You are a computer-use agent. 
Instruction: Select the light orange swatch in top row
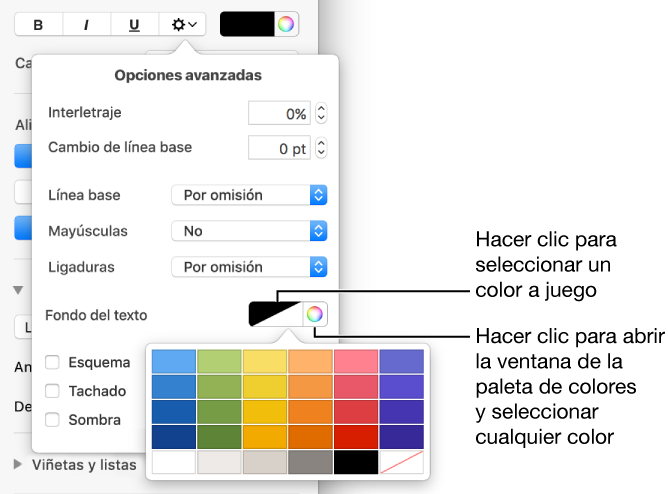(x=311, y=362)
